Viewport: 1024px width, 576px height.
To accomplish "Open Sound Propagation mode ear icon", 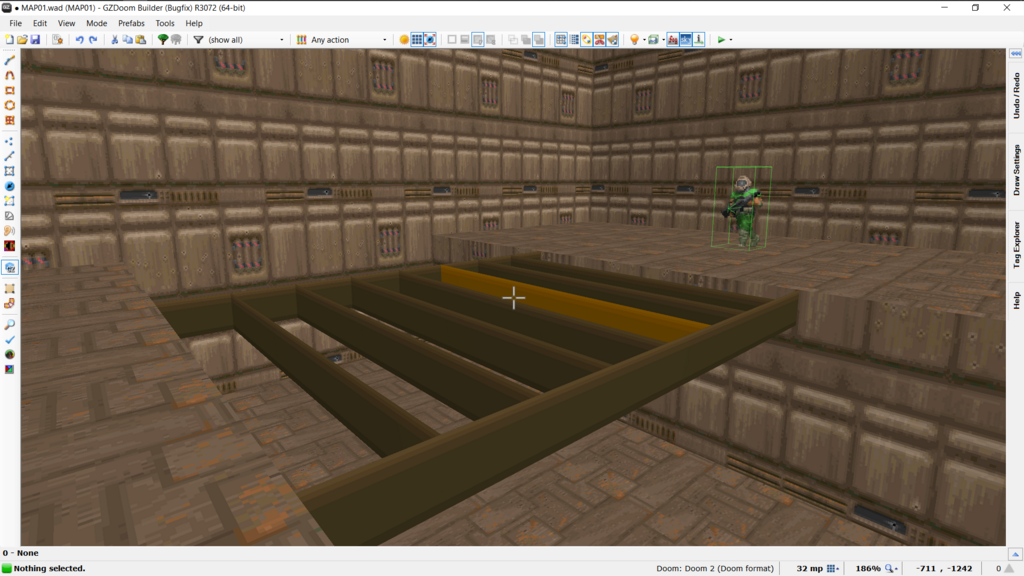I will click(10, 231).
